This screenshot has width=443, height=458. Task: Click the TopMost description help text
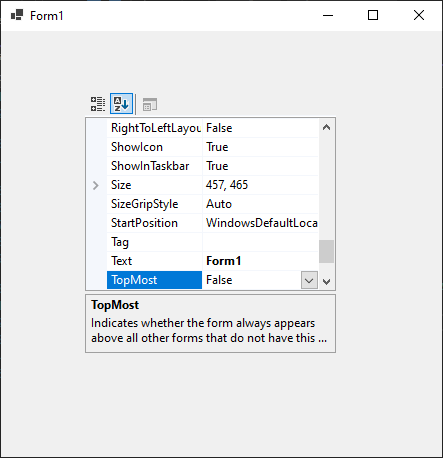point(209,330)
